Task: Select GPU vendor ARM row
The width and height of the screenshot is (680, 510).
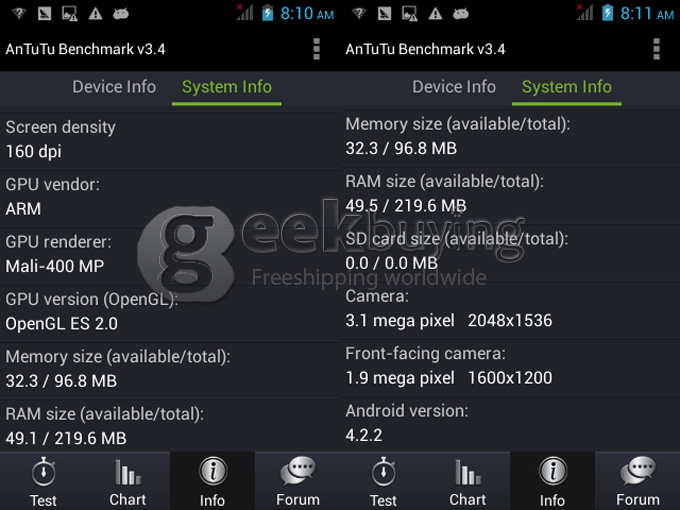Action: (x=170, y=197)
